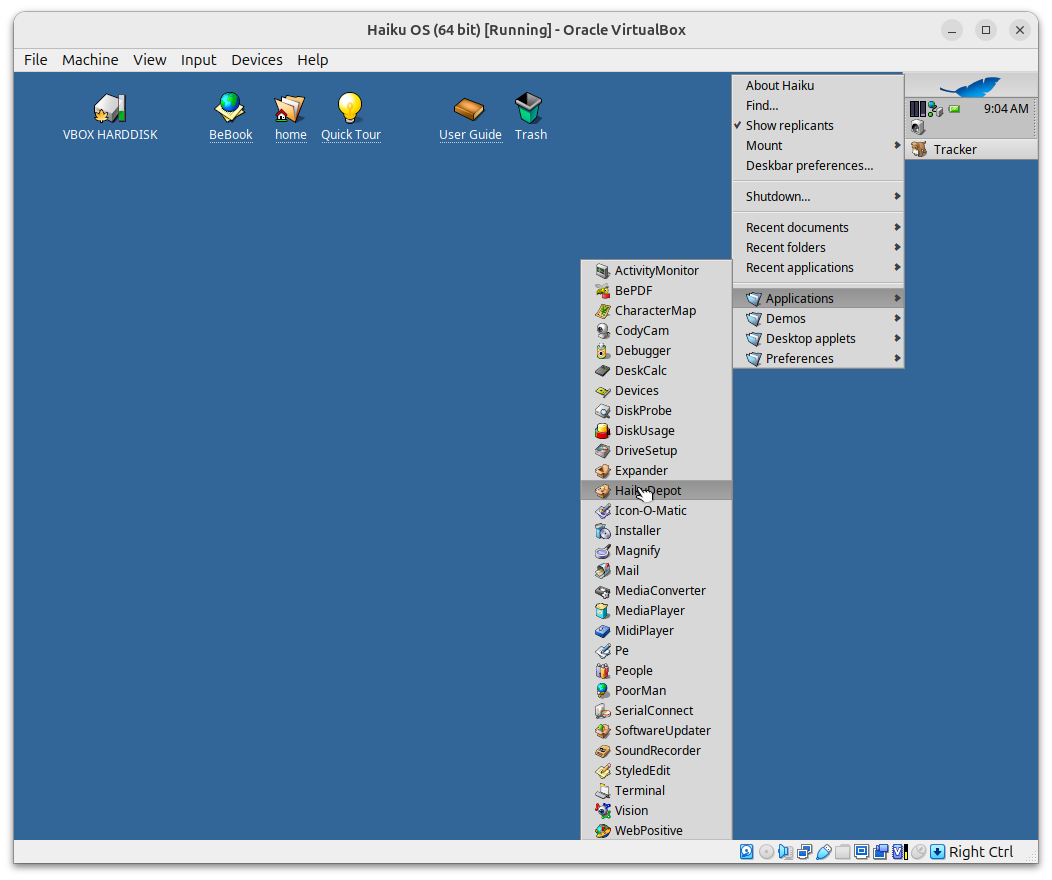Open the VirtualBox Machine menu
The width and height of the screenshot is (1052, 880).
90,60
